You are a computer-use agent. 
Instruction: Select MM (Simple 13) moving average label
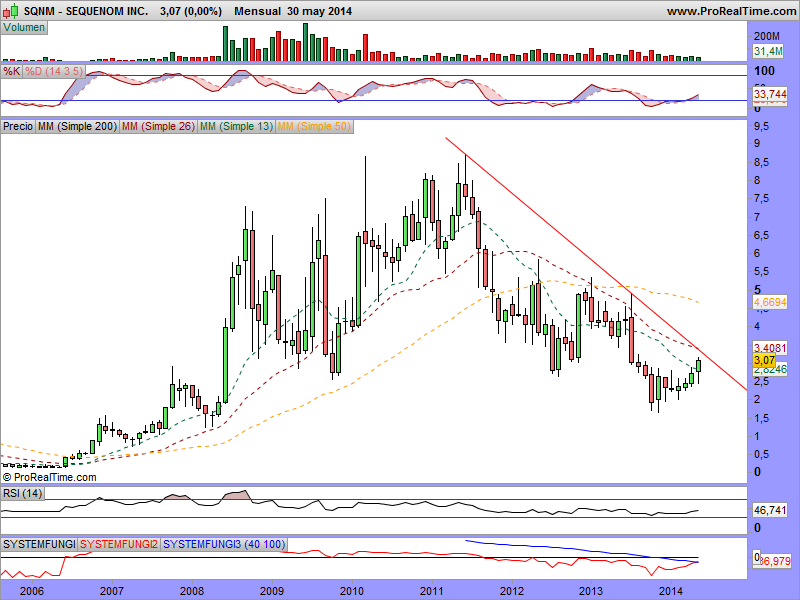coord(236,126)
